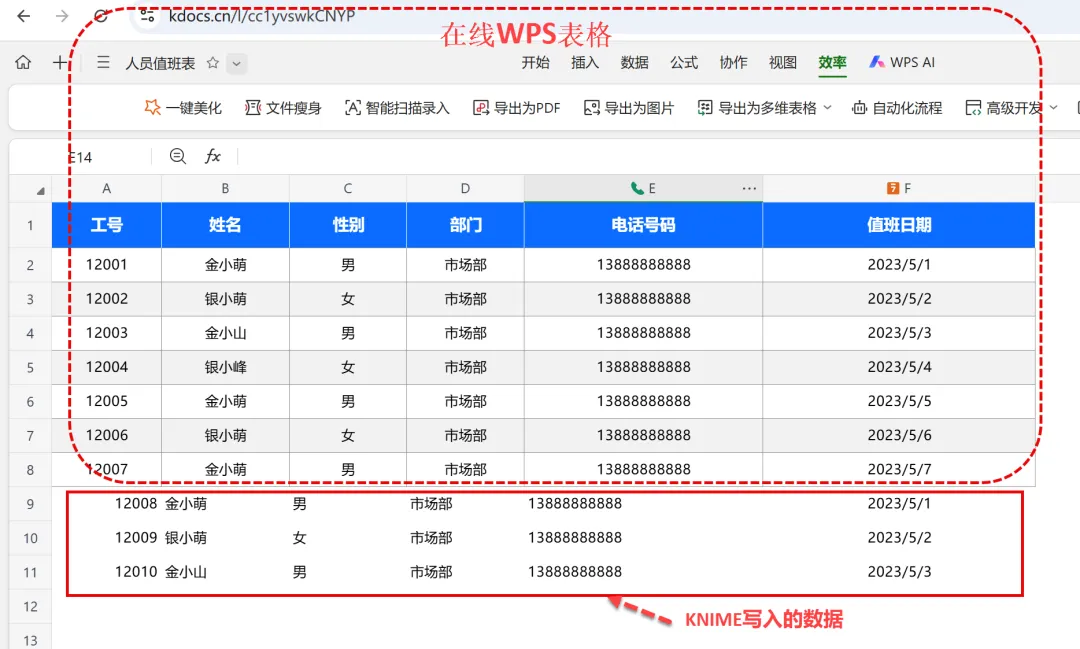Select the 电话号码 header cell
Viewport: 1080px width, 649px height.
pos(643,225)
